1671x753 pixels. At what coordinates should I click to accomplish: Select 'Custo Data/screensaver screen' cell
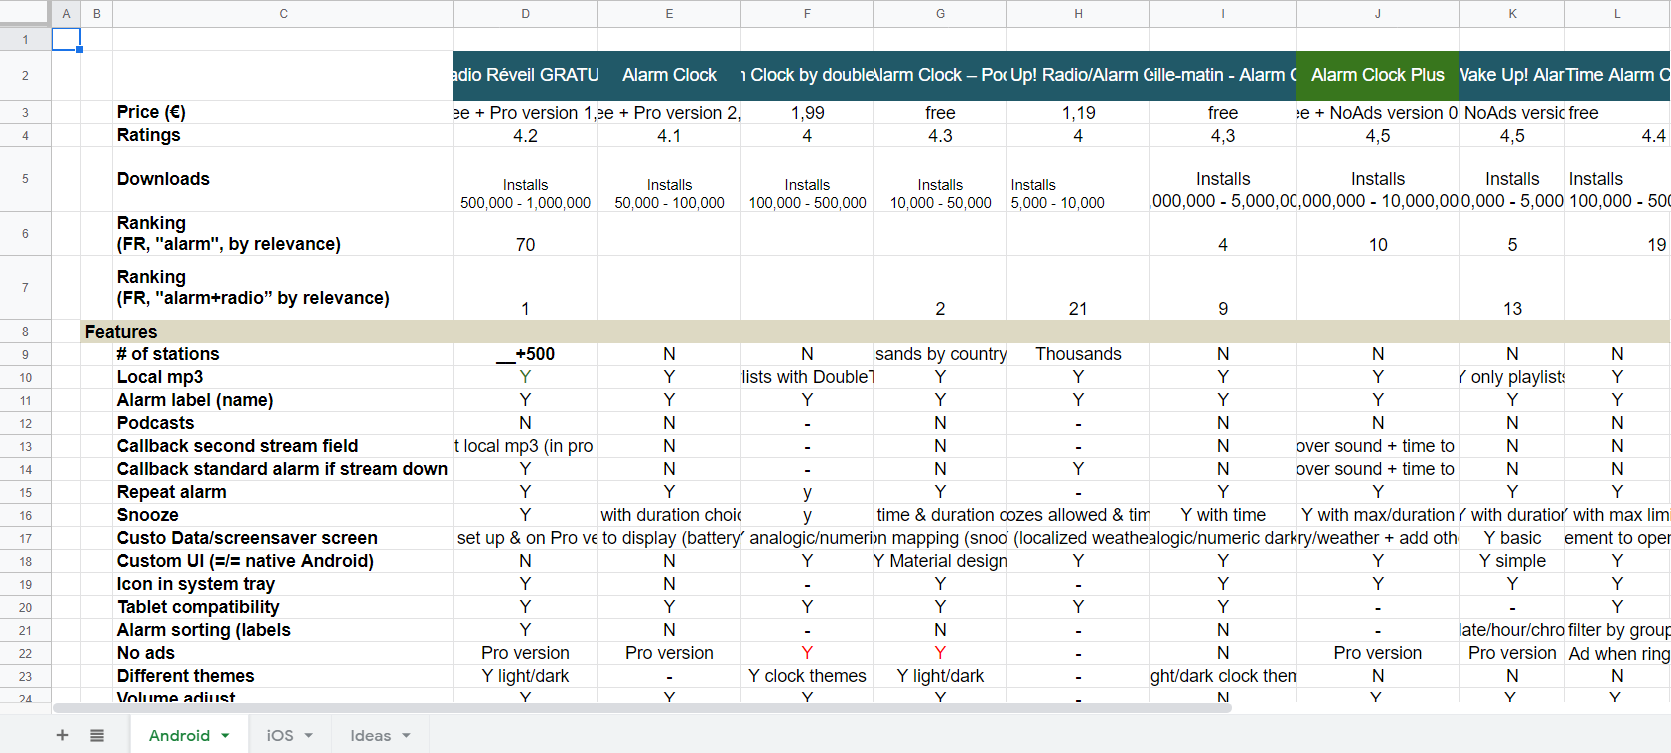(x=283, y=538)
